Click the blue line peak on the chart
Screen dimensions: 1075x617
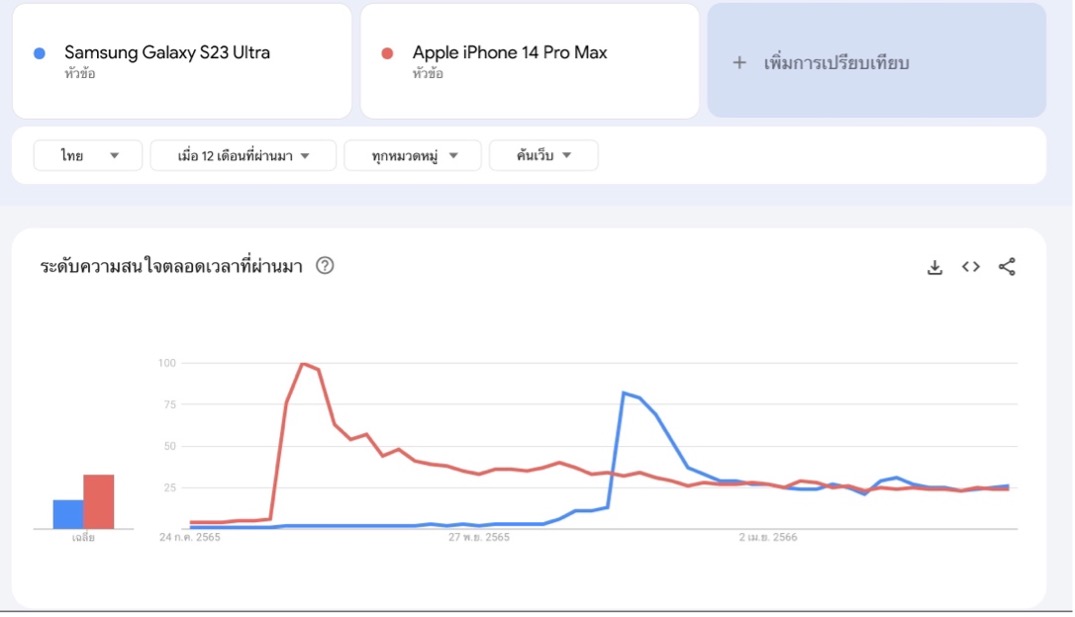(x=623, y=392)
